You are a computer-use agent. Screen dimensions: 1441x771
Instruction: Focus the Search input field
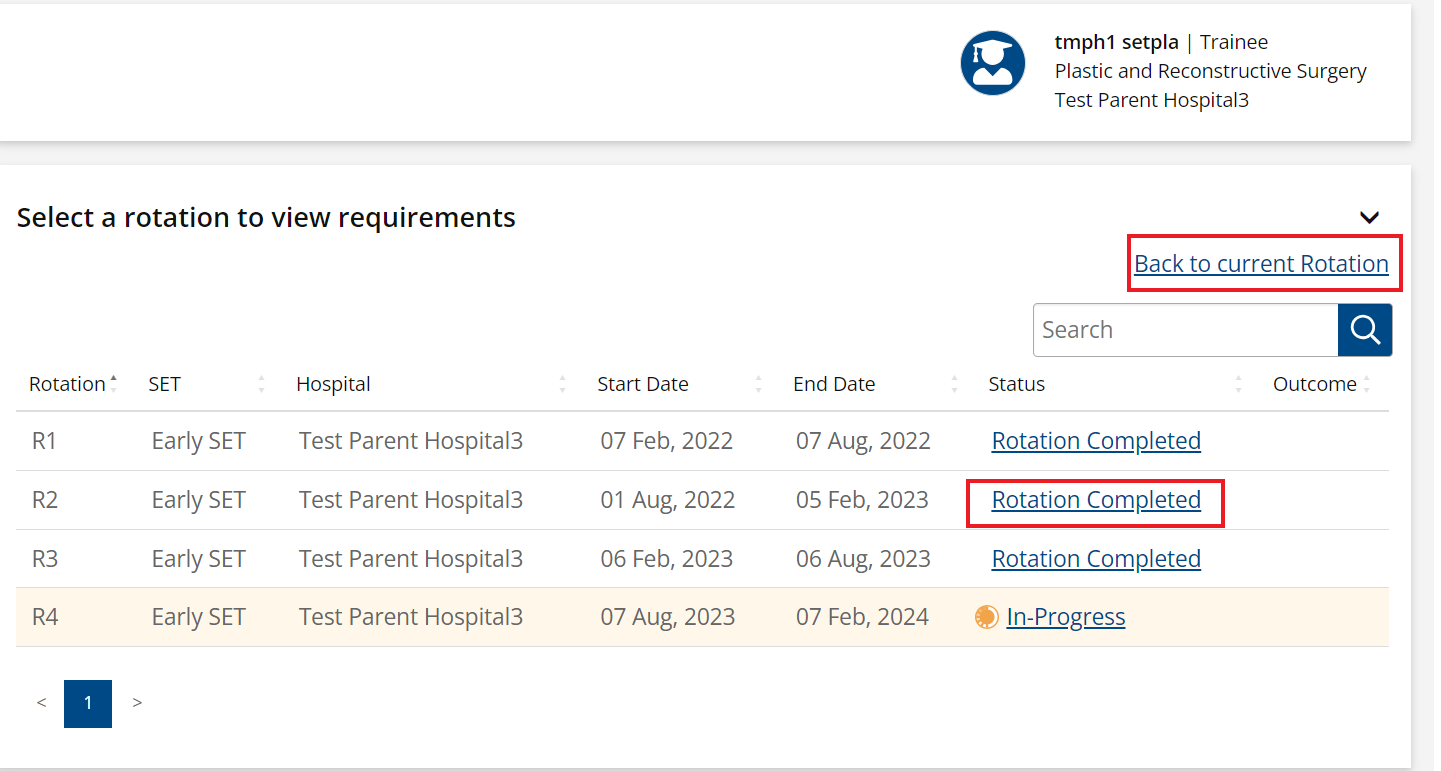click(1185, 330)
